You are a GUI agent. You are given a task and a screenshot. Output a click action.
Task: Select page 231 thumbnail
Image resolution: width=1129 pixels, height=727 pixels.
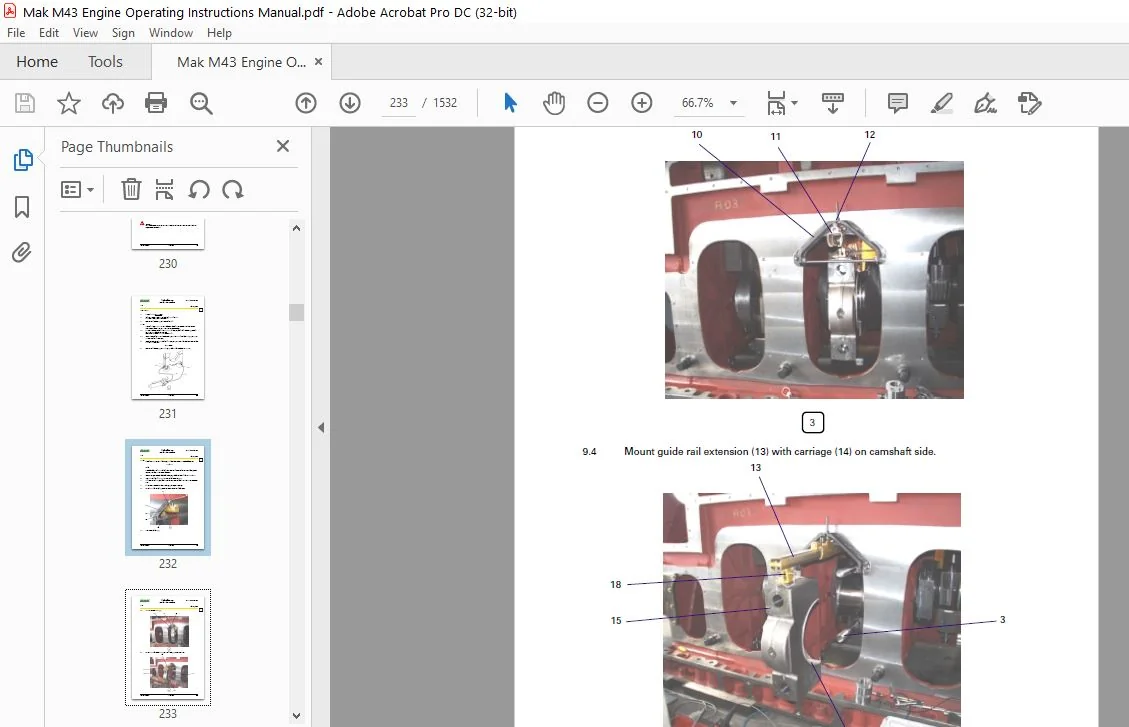[x=168, y=347]
